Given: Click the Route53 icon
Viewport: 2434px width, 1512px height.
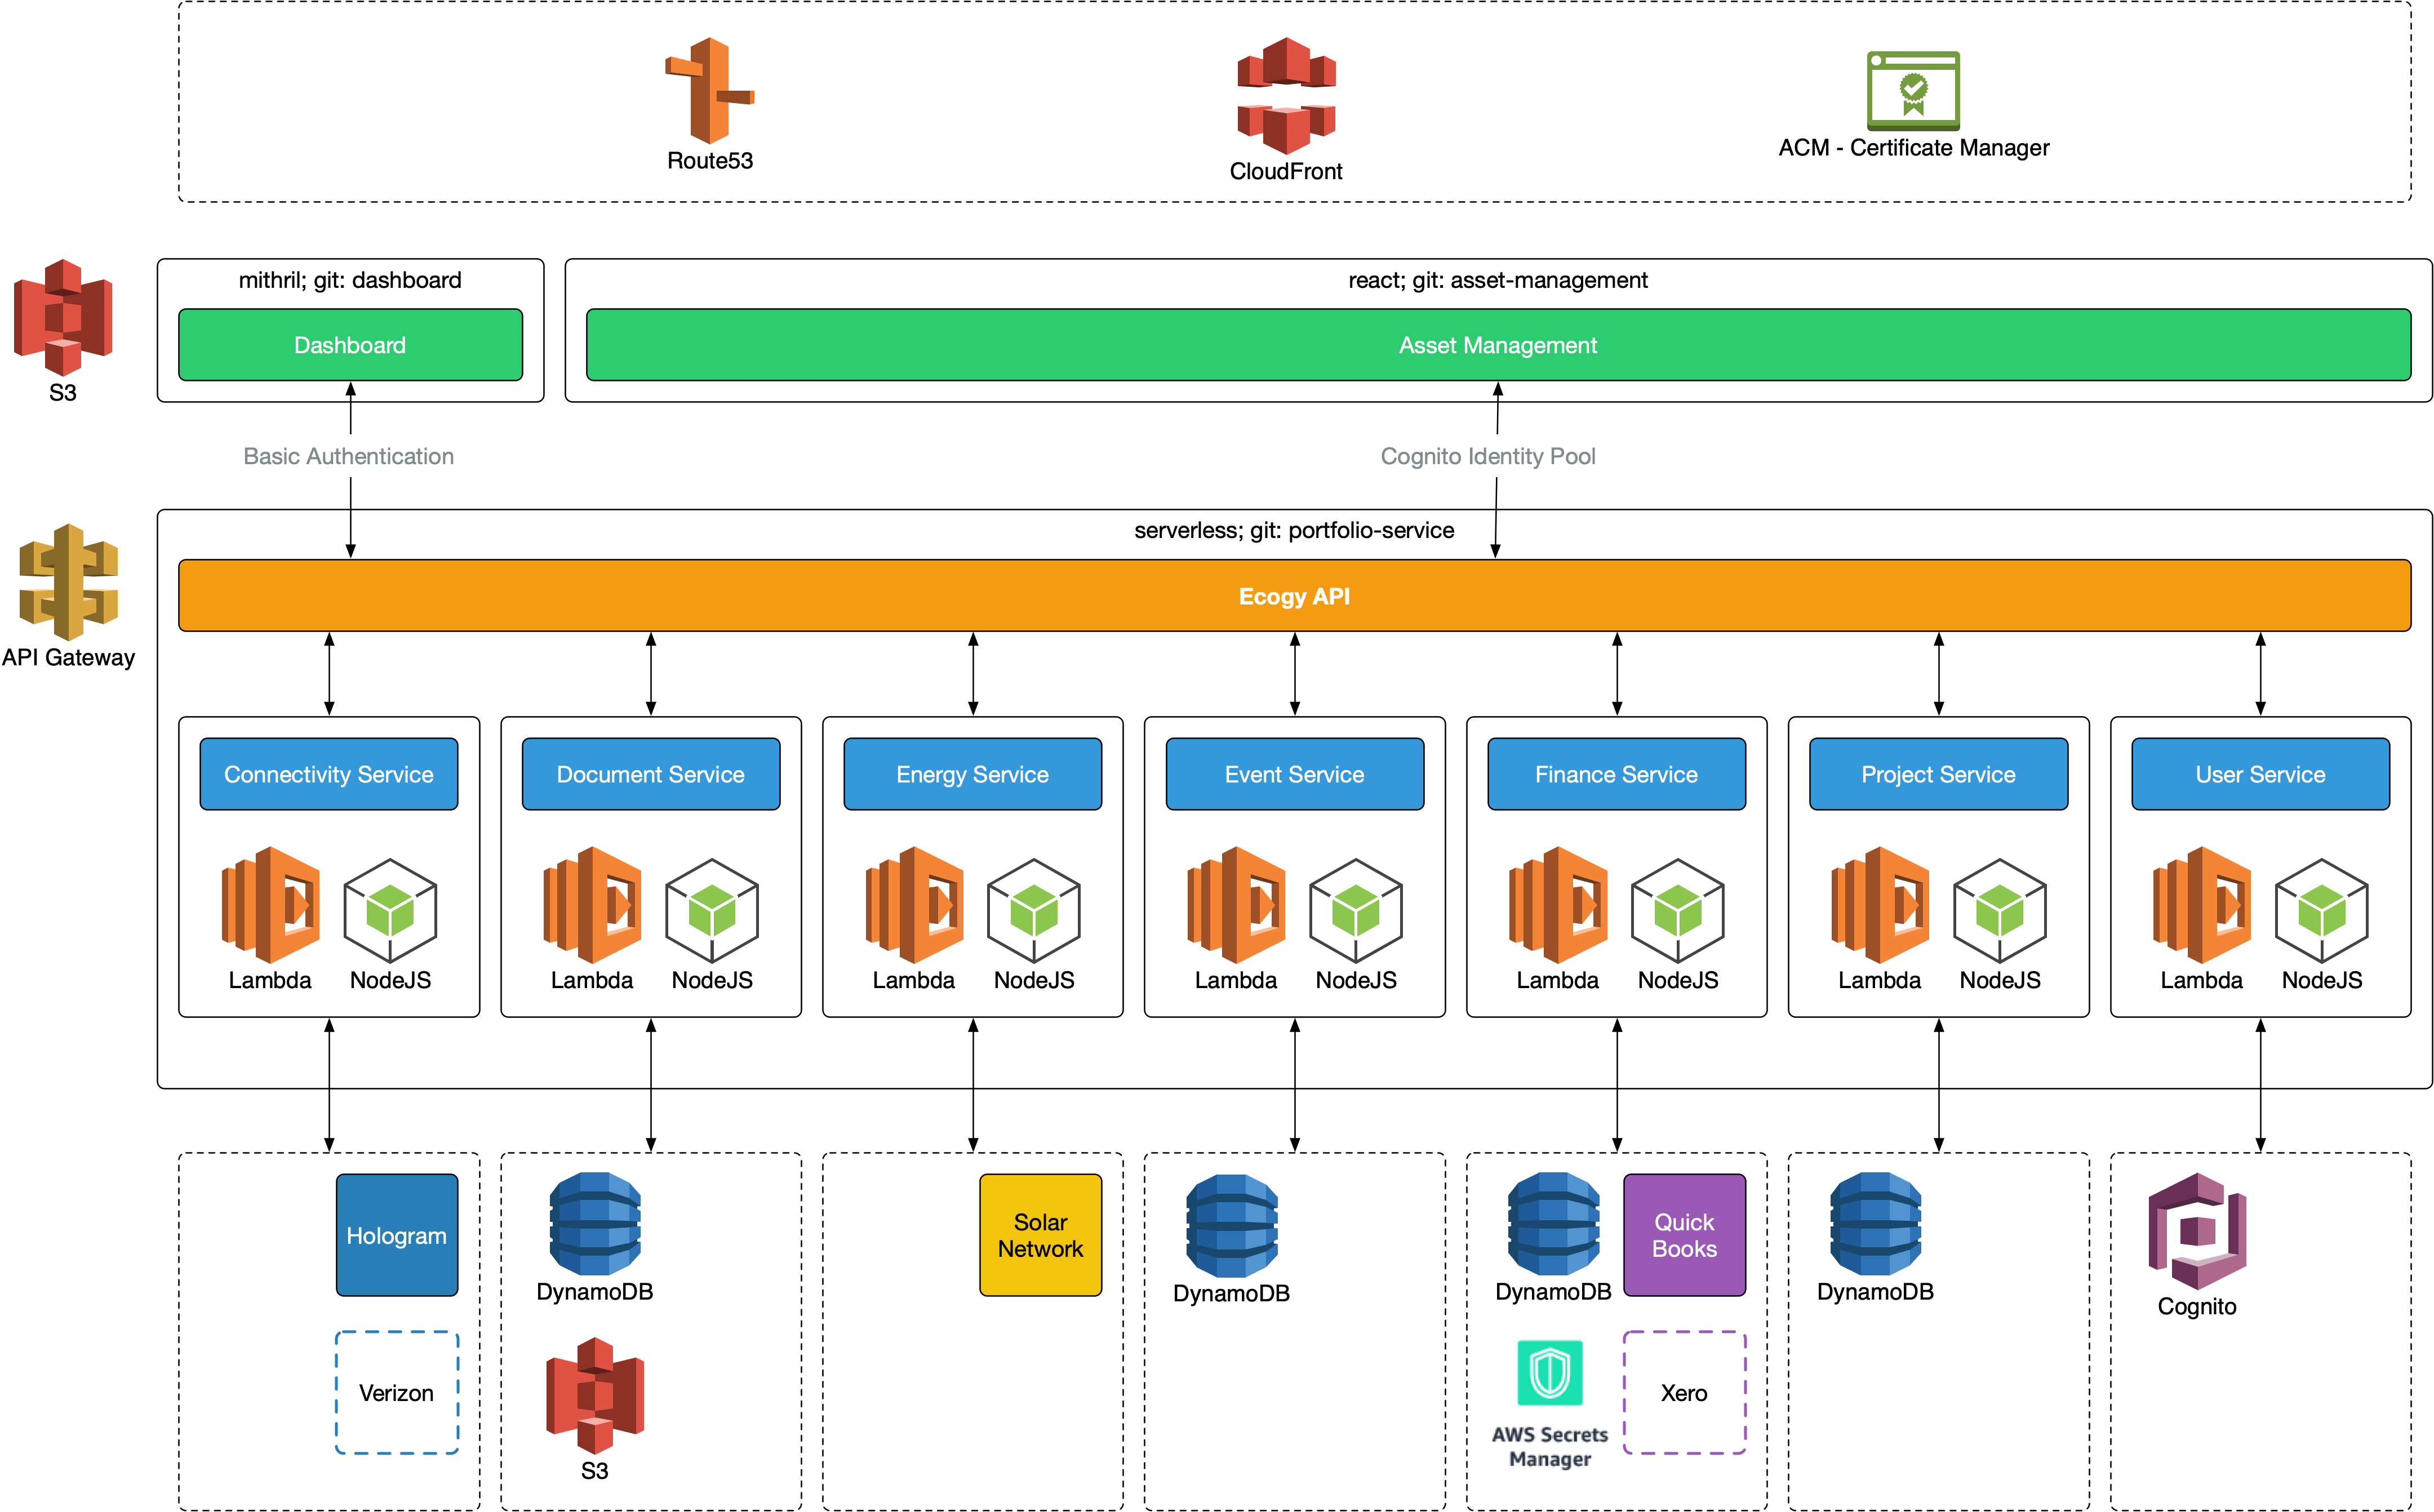Looking at the screenshot, I should (709, 90).
